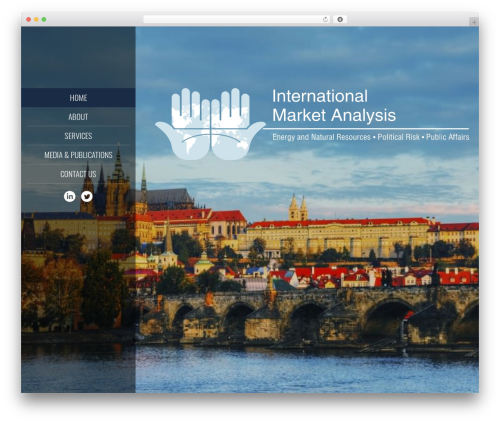This screenshot has height=423, width=500.
Task: Click the International Market Analysis title
Action: point(334,106)
